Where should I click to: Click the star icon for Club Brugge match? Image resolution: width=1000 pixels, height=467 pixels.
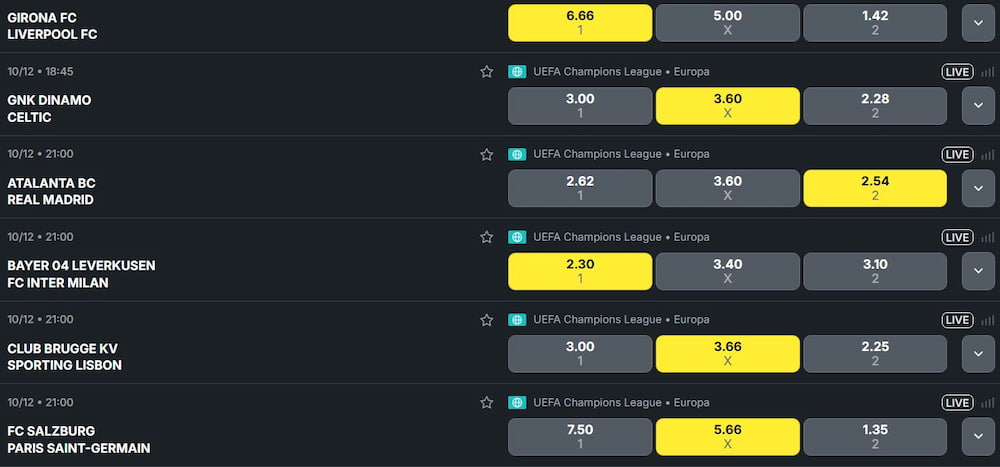click(x=487, y=320)
